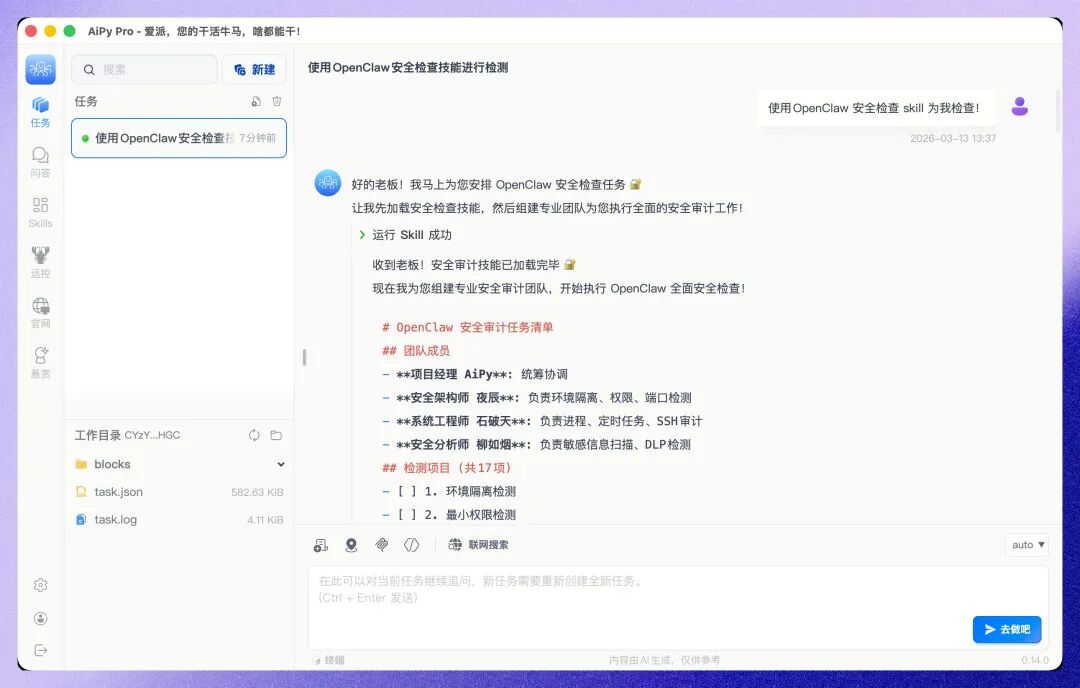
Task: Click the location pin icon in input toolbar
Action: (351, 545)
